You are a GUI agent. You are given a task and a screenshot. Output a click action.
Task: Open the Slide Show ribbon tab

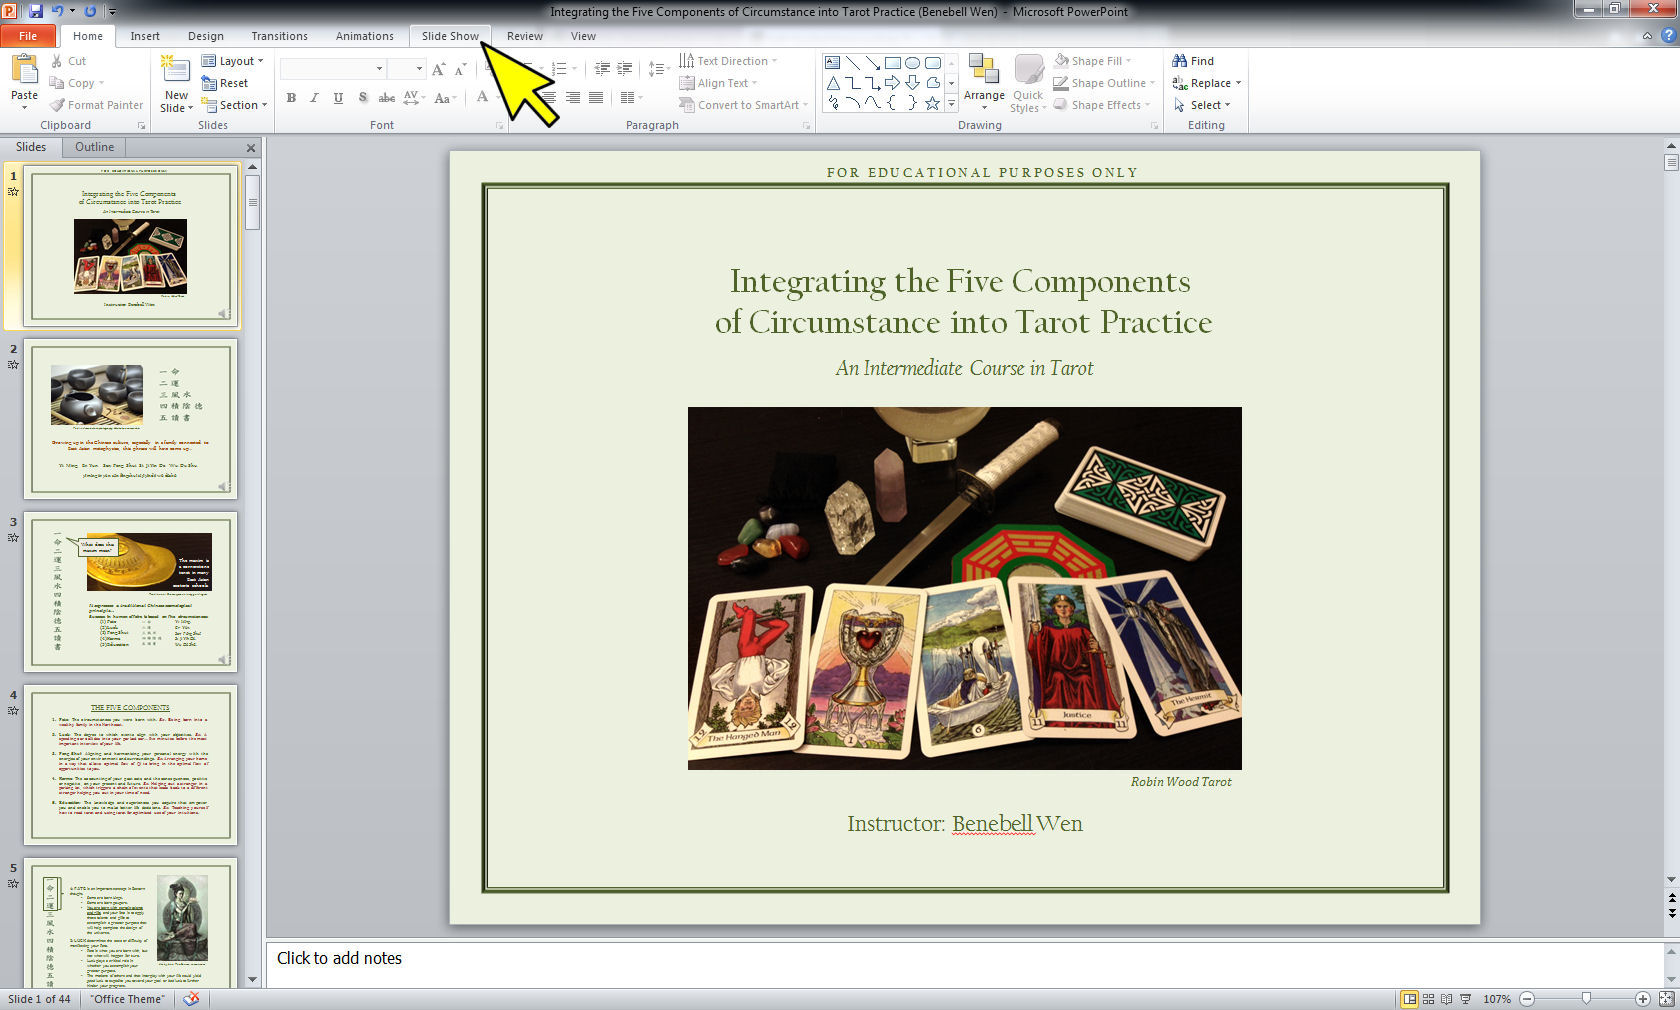coord(450,36)
